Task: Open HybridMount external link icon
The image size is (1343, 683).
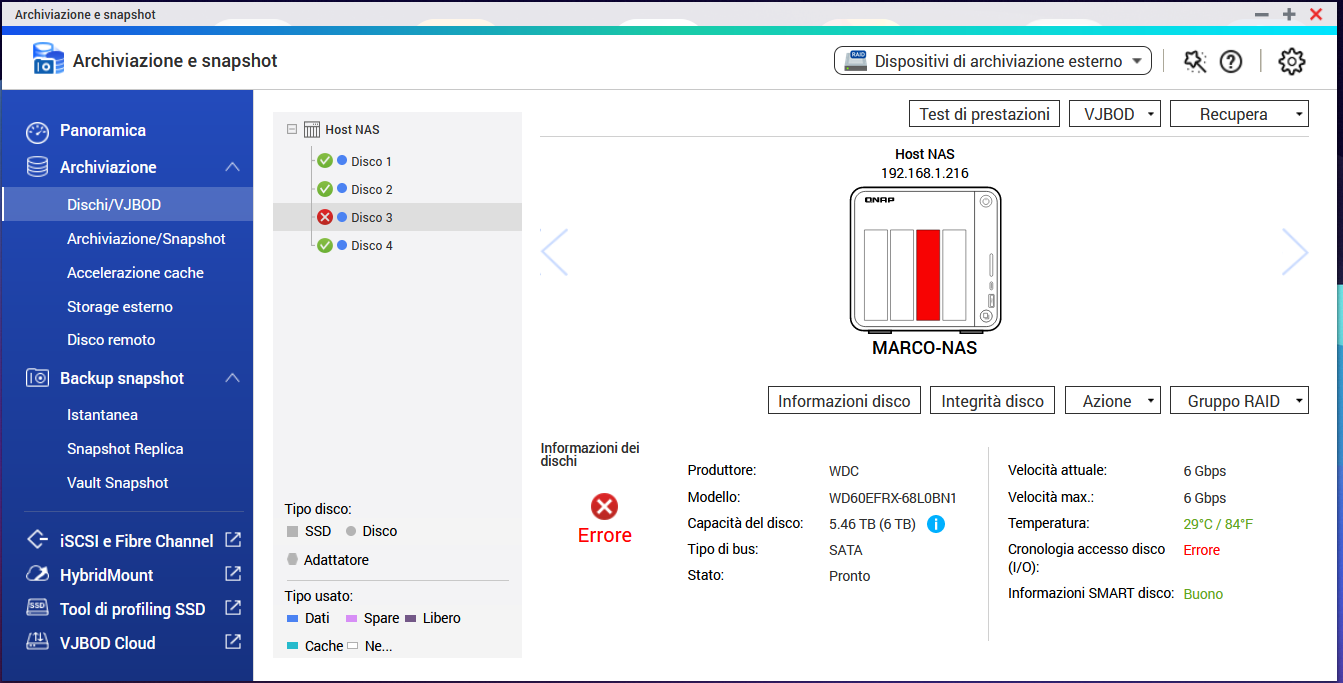Action: [x=233, y=574]
